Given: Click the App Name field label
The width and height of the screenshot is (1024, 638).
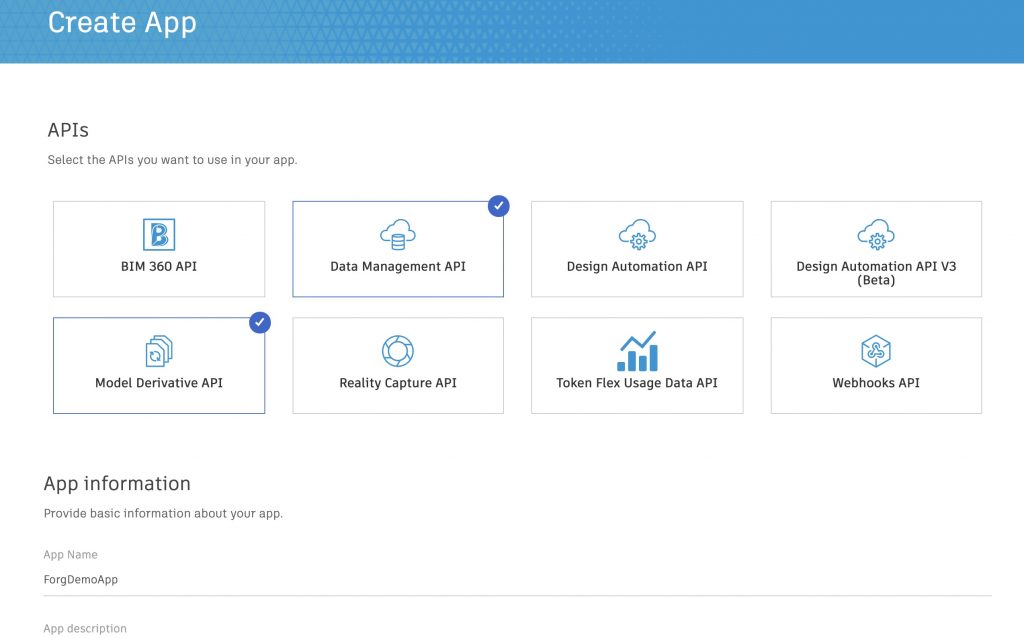Looking at the screenshot, I should pyautogui.click(x=71, y=555).
